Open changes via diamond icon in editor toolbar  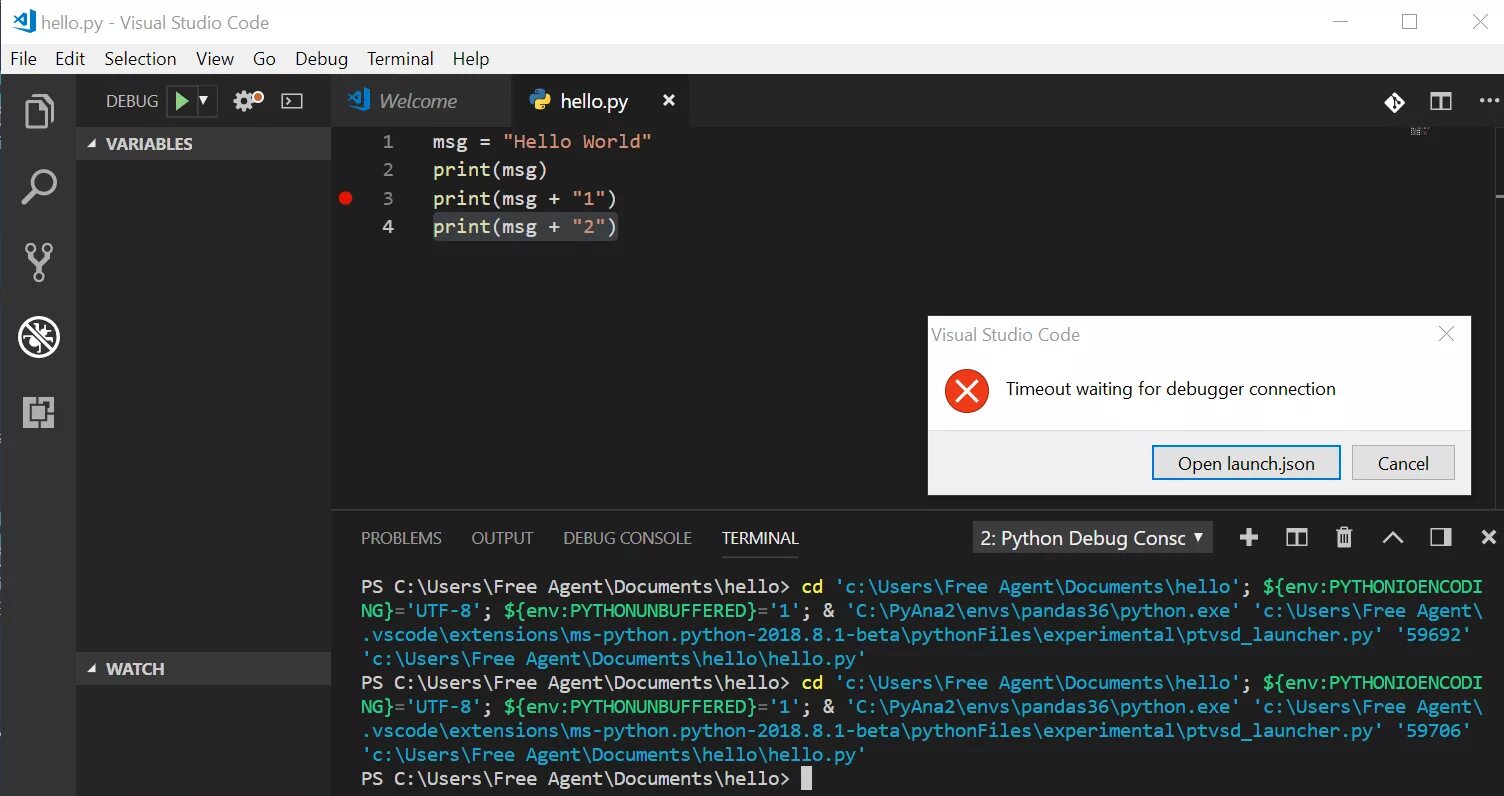click(x=1394, y=102)
